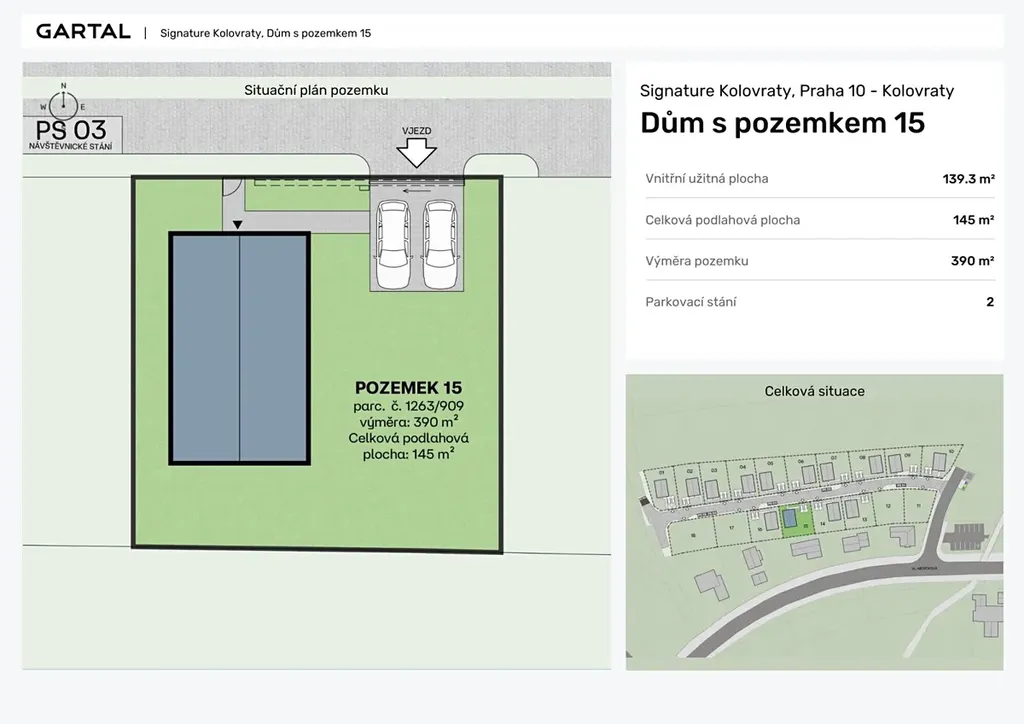Click the compass north indicator icon
Viewport: 1024px width, 724px height.
(63, 103)
